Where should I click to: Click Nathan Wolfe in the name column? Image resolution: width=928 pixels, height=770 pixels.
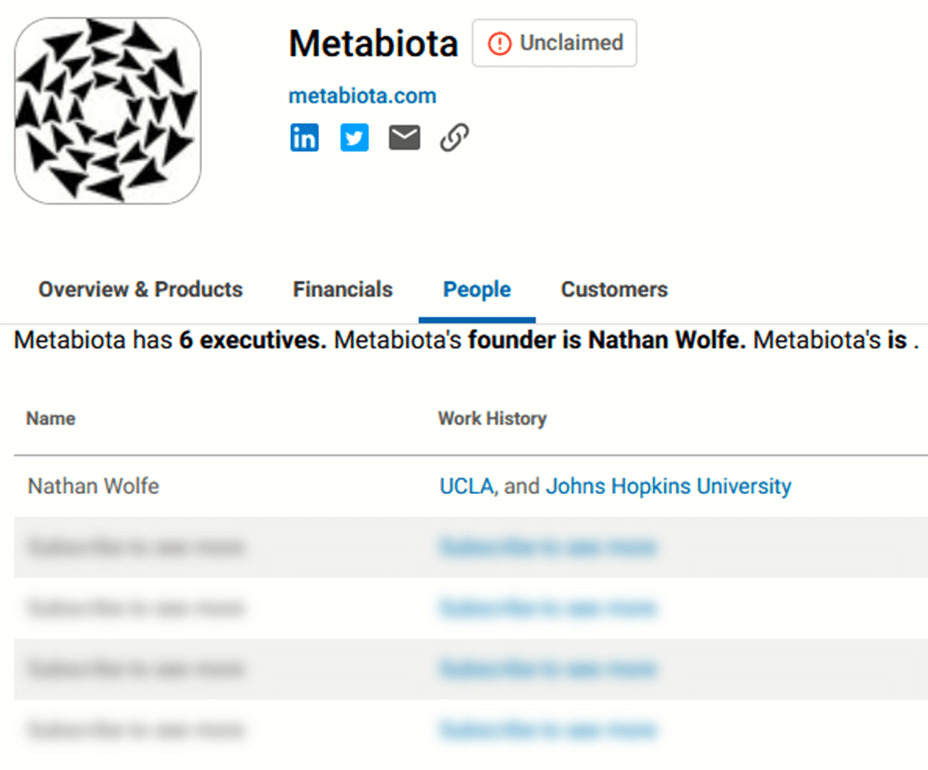[94, 487]
